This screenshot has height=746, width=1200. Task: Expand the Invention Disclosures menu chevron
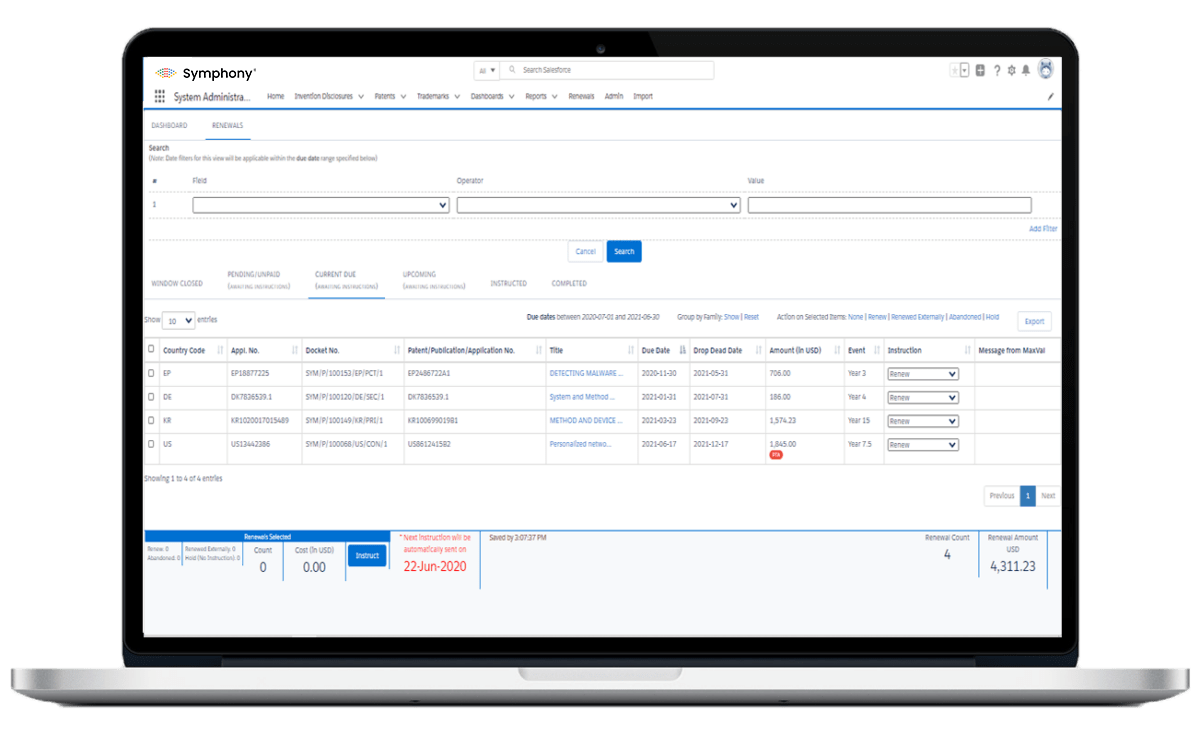point(360,97)
